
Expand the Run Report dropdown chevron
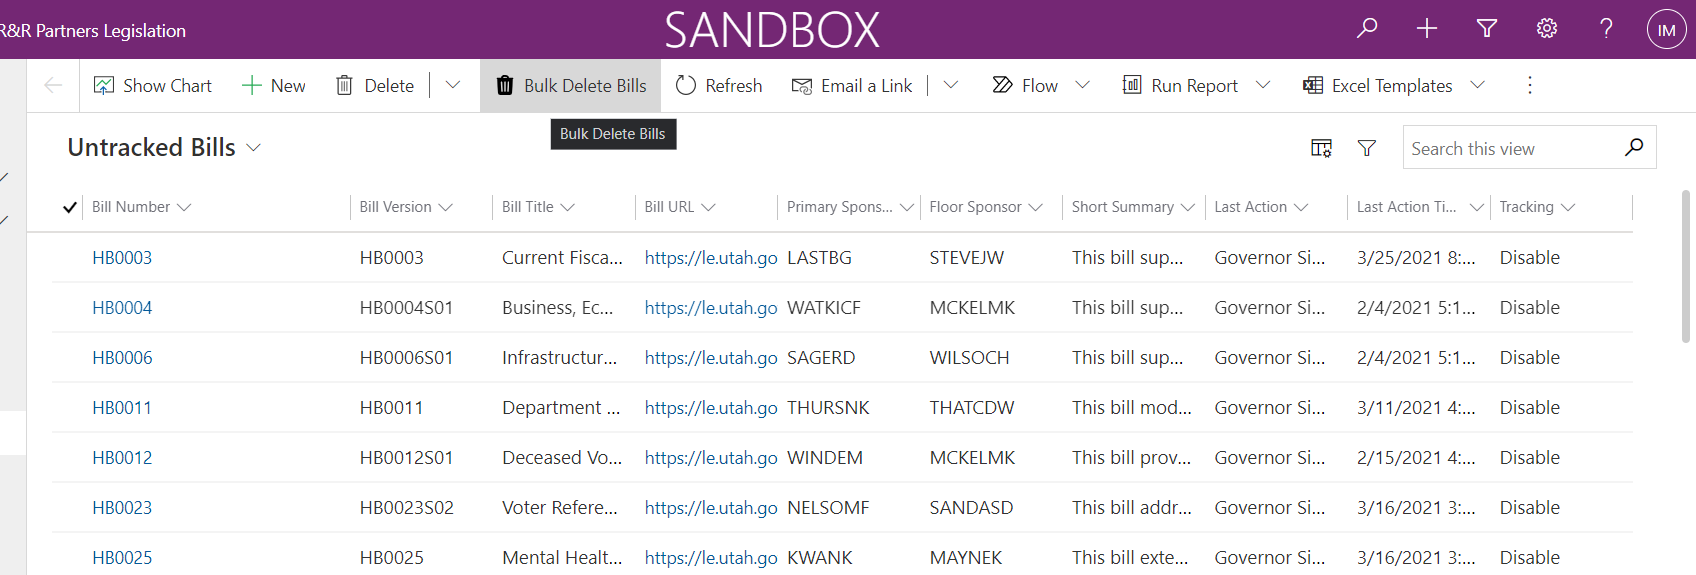[x=1263, y=85]
